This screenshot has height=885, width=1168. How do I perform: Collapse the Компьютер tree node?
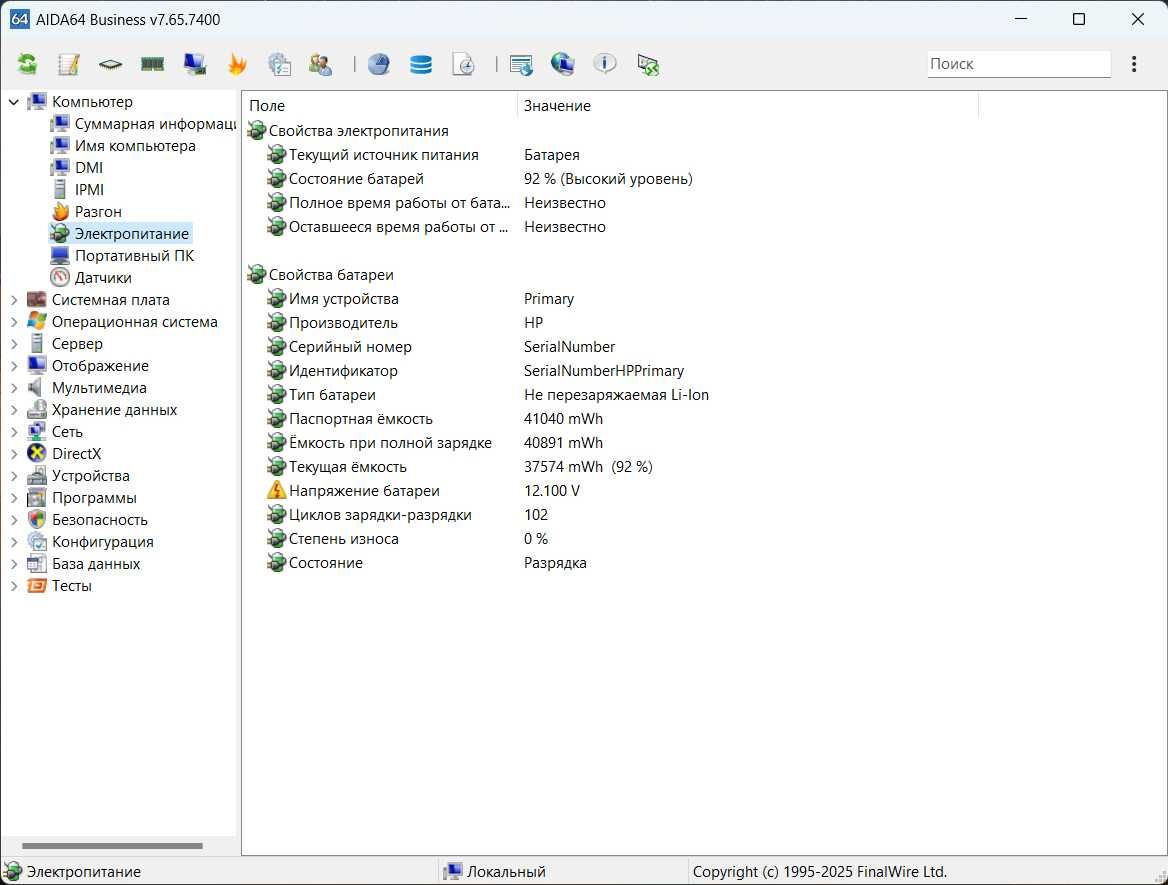pos(13,102)
